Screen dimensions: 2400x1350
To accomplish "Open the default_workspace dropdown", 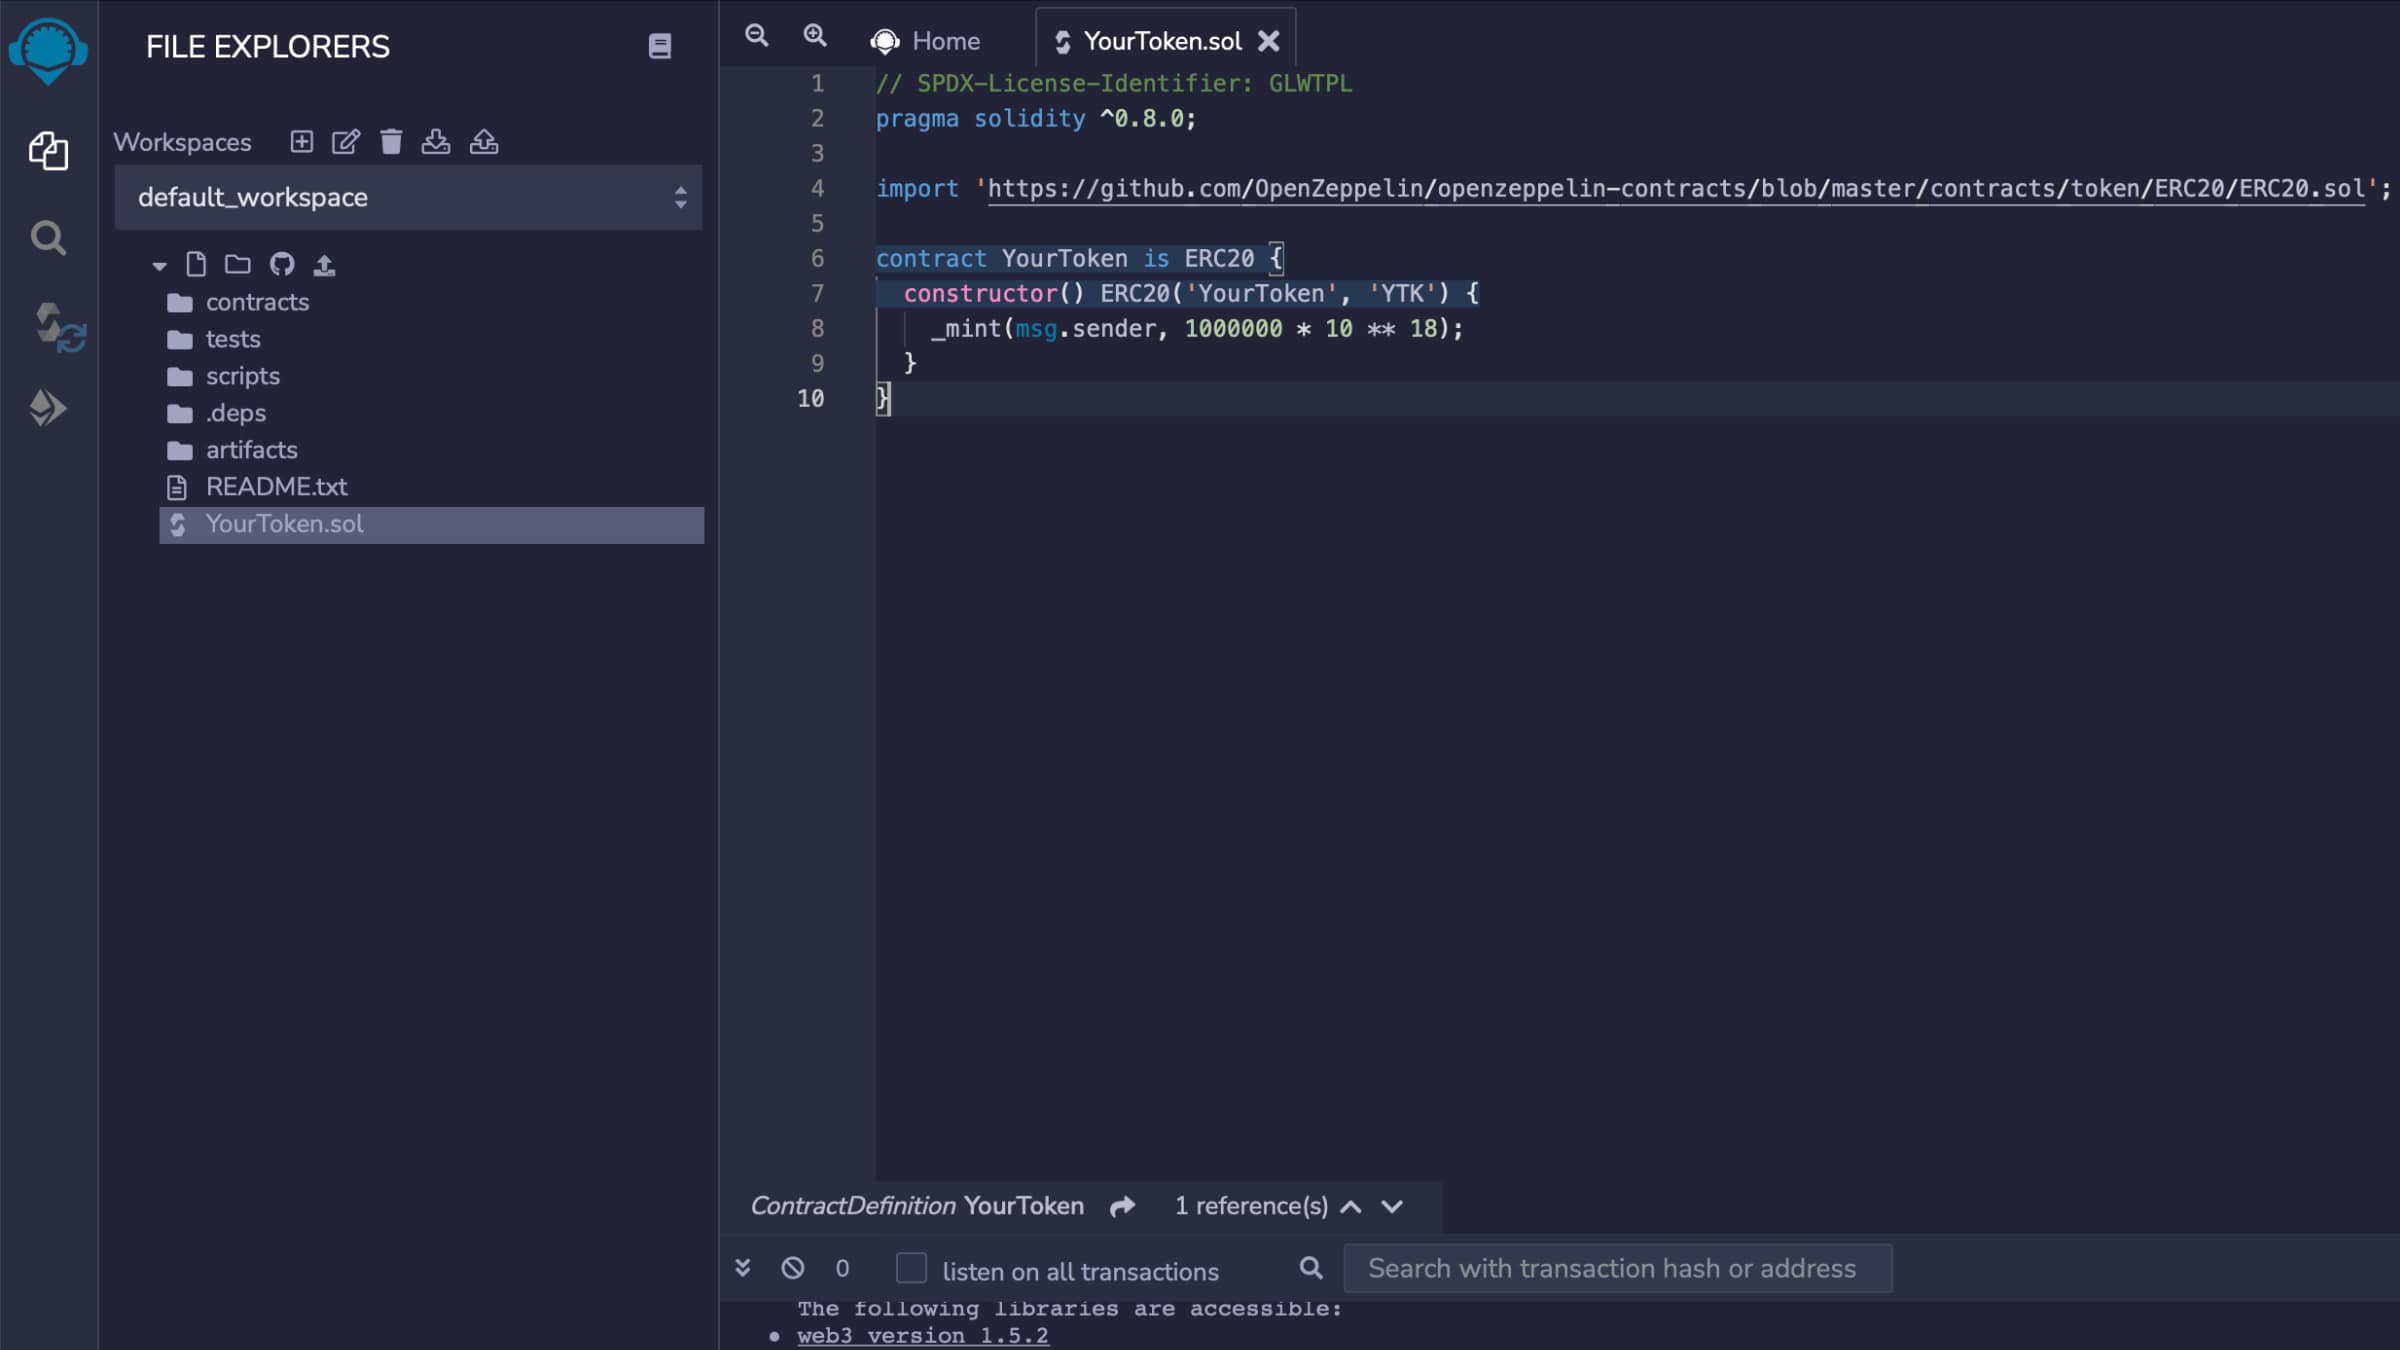I will [408, 197].
